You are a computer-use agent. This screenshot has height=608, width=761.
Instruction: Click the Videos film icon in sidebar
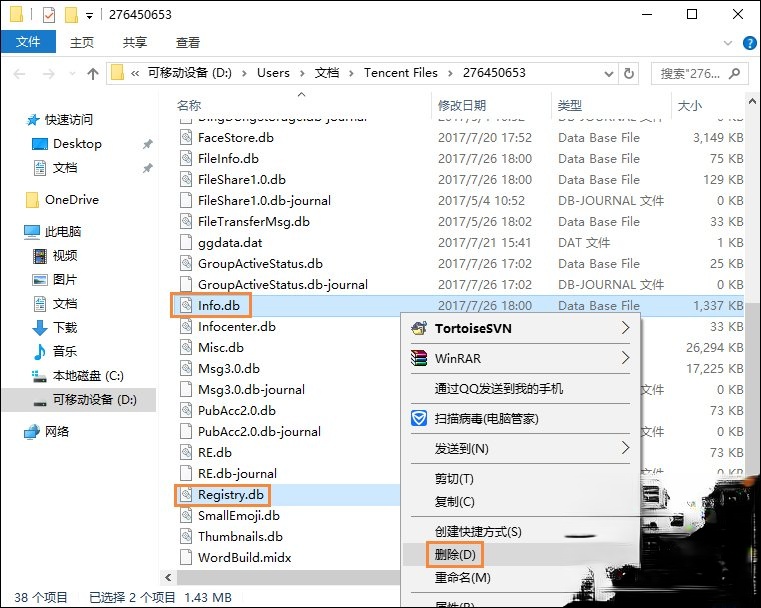click(40, 255)
